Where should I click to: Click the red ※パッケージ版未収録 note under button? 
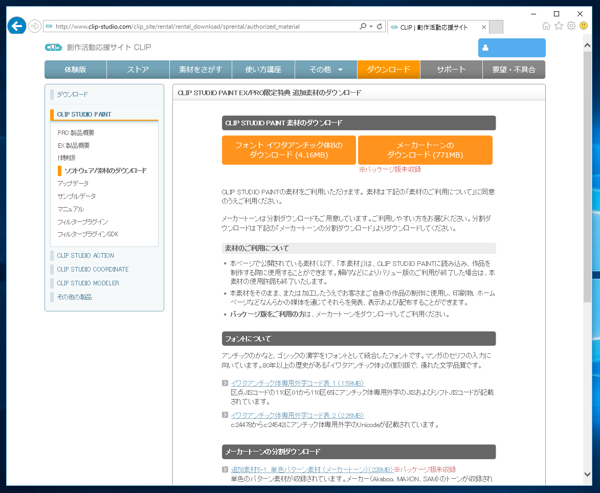tap(390, 169)
